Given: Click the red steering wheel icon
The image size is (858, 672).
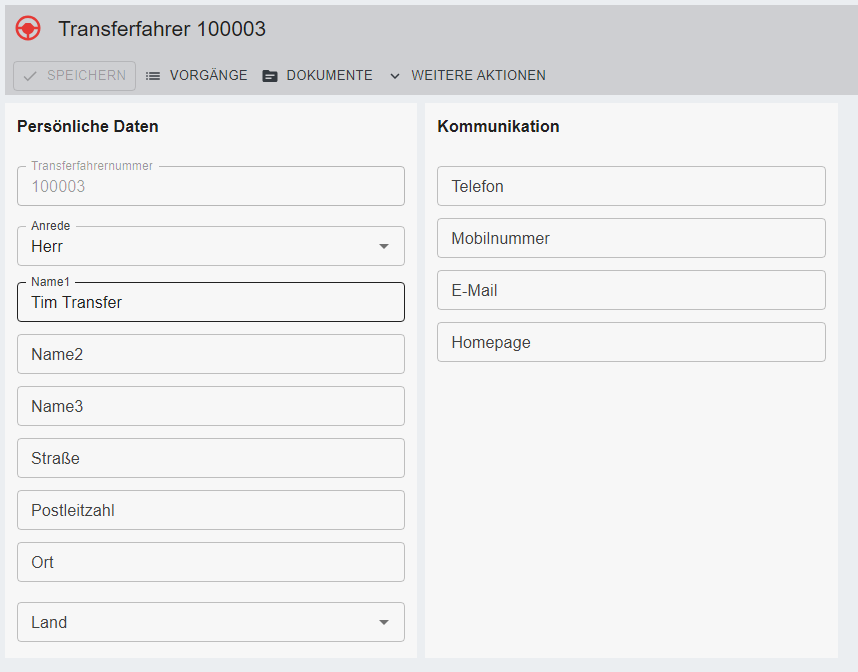Looking at the screenshot, I should pos(28,29).
